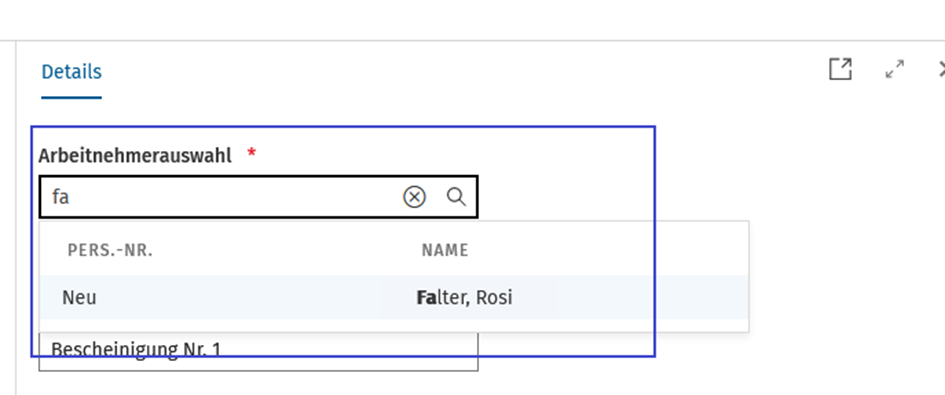Click the Arbeitnehmerauswahl field label

pyautogui.click(x=135, y=156)
